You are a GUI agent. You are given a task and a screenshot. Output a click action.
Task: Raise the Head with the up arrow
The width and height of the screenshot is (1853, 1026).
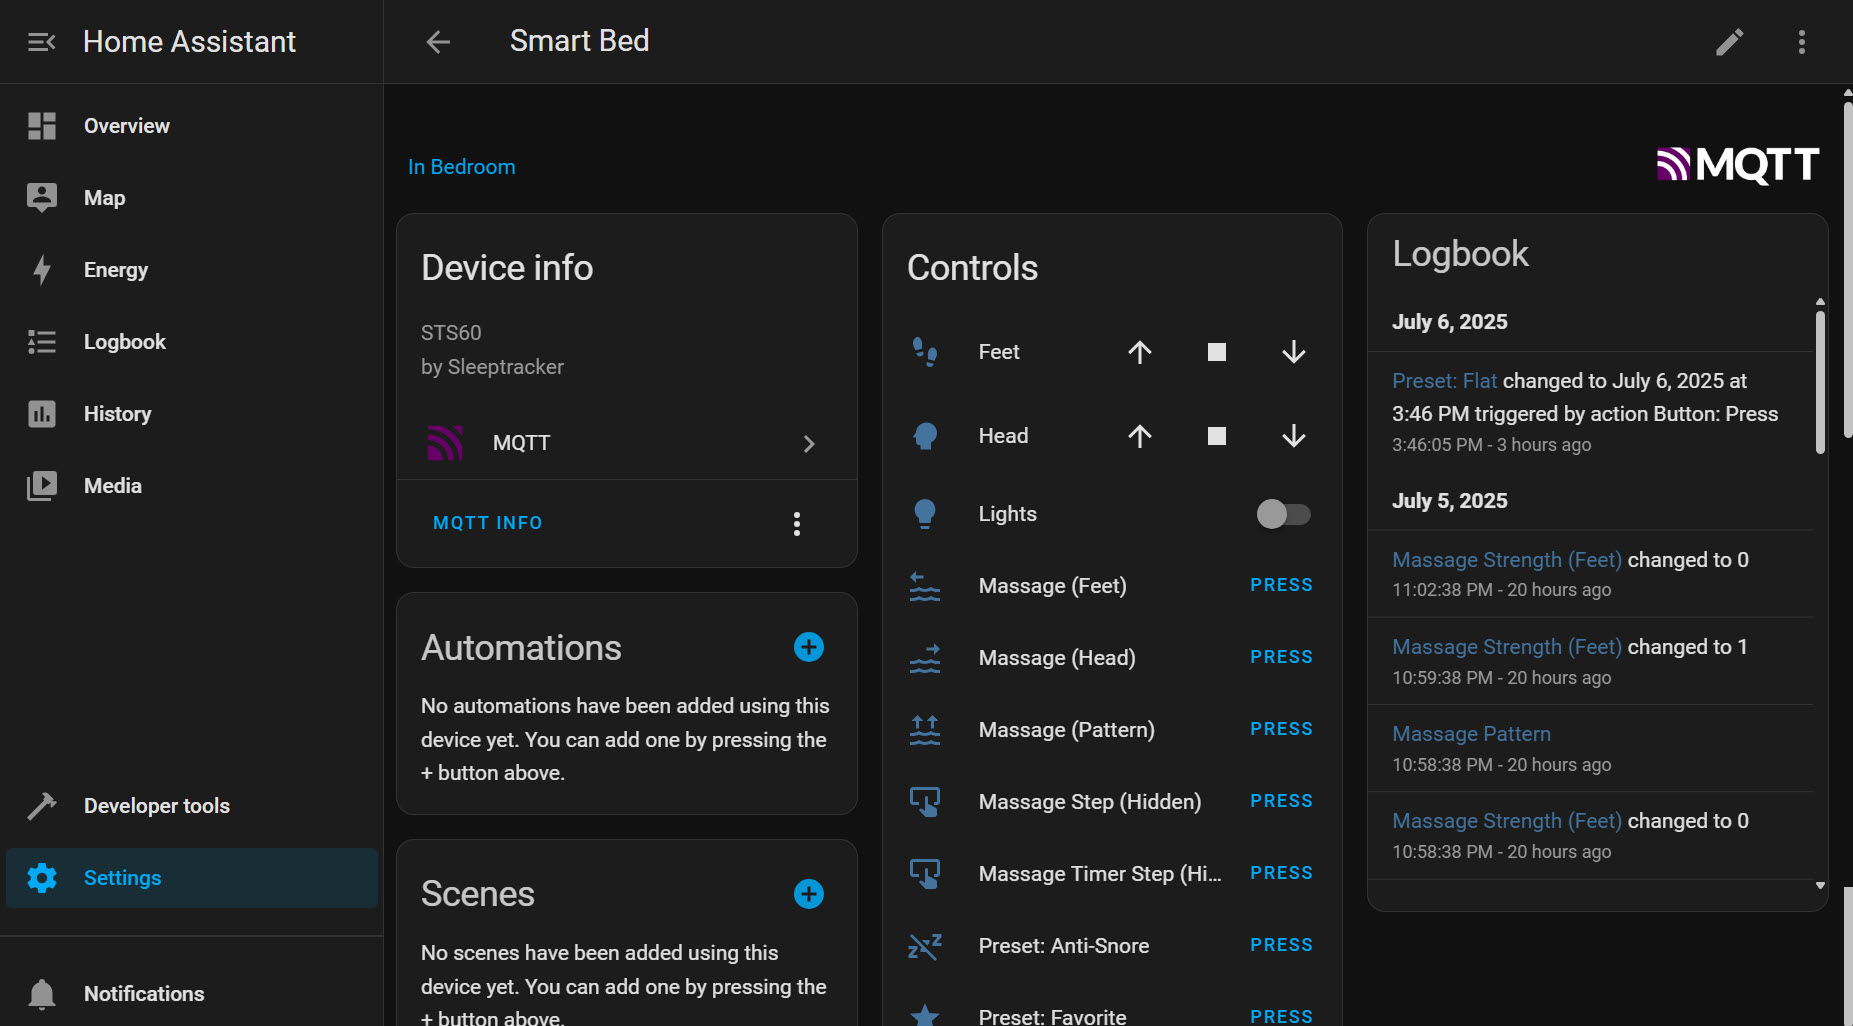point(1140,436)
